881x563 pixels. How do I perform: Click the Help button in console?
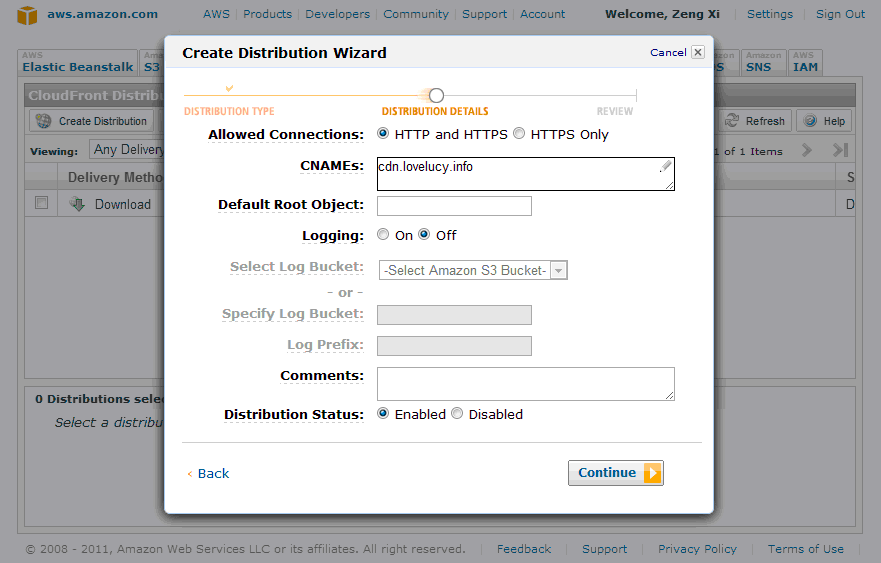pyautogui.click(x=824, y=121)
